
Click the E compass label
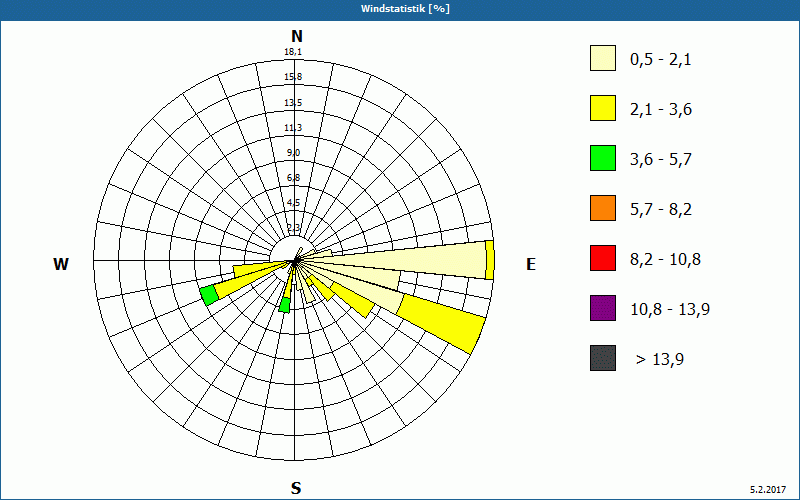point(531,264)
